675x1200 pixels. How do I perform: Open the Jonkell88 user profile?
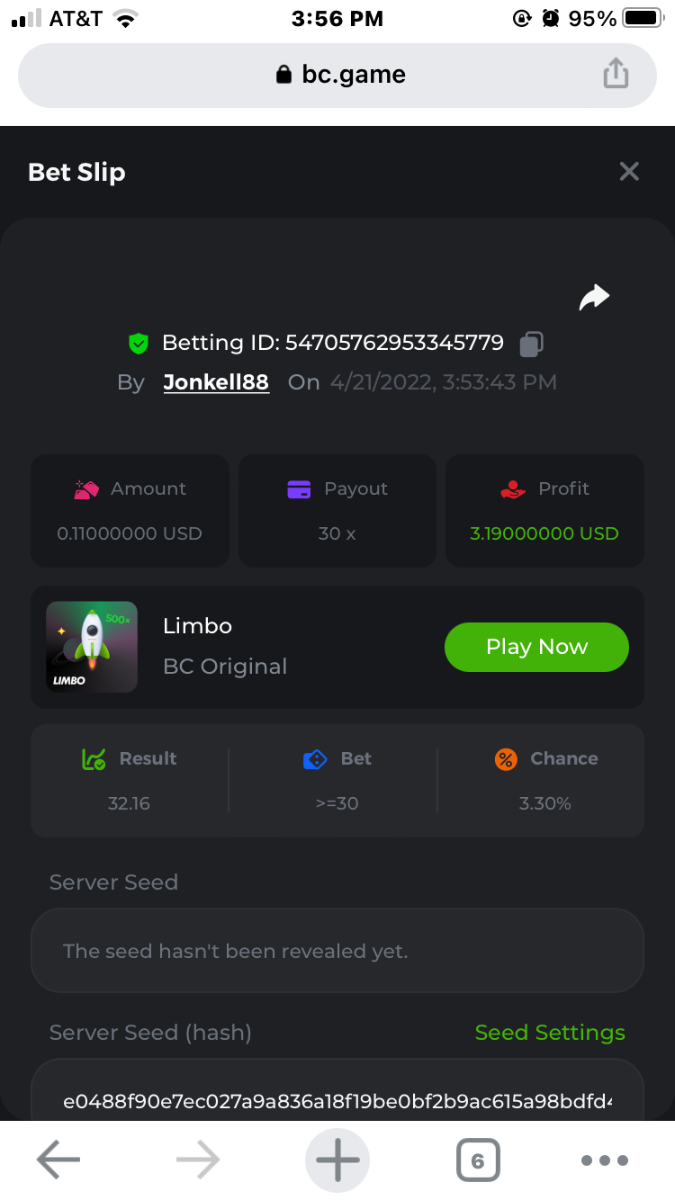(216, 382)
